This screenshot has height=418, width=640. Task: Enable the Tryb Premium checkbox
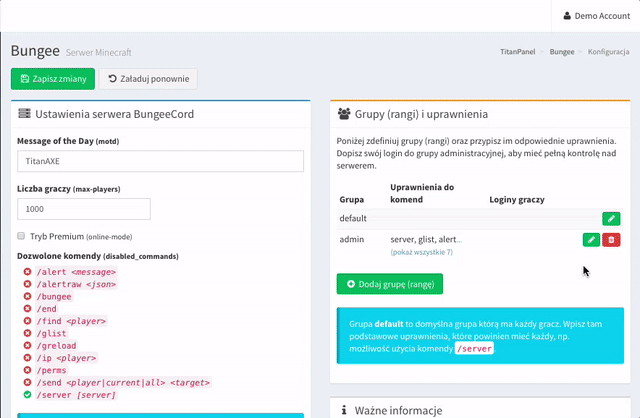click(22, 236)
